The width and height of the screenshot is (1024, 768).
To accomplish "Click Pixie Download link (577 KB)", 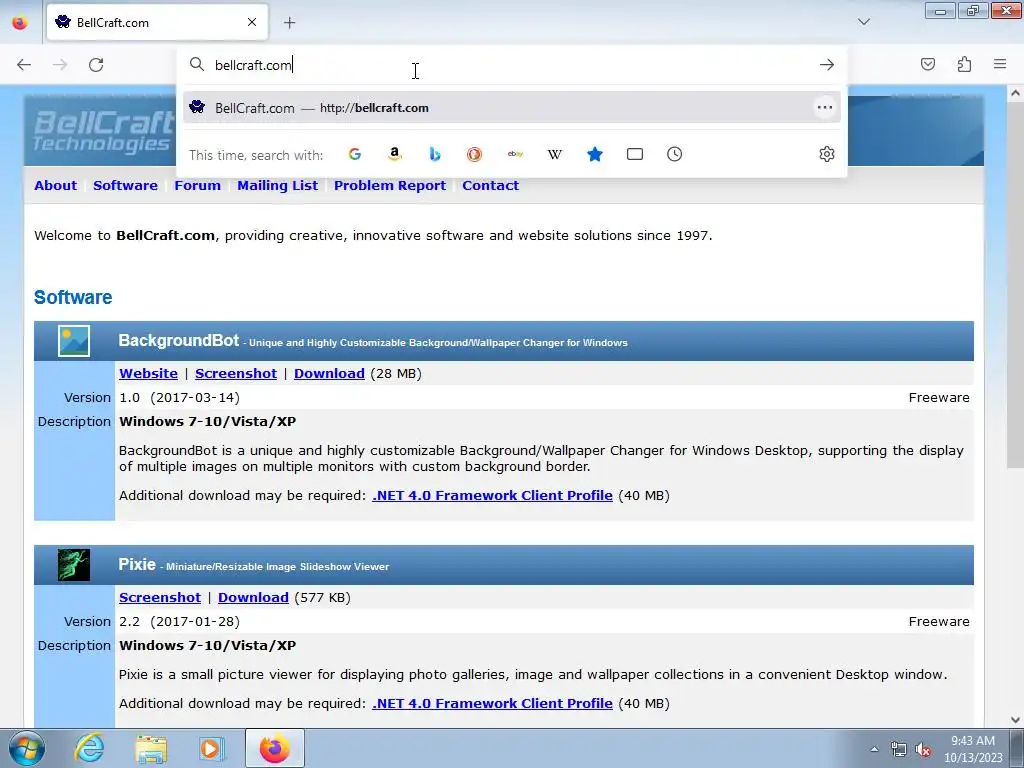I will [253, 598].
